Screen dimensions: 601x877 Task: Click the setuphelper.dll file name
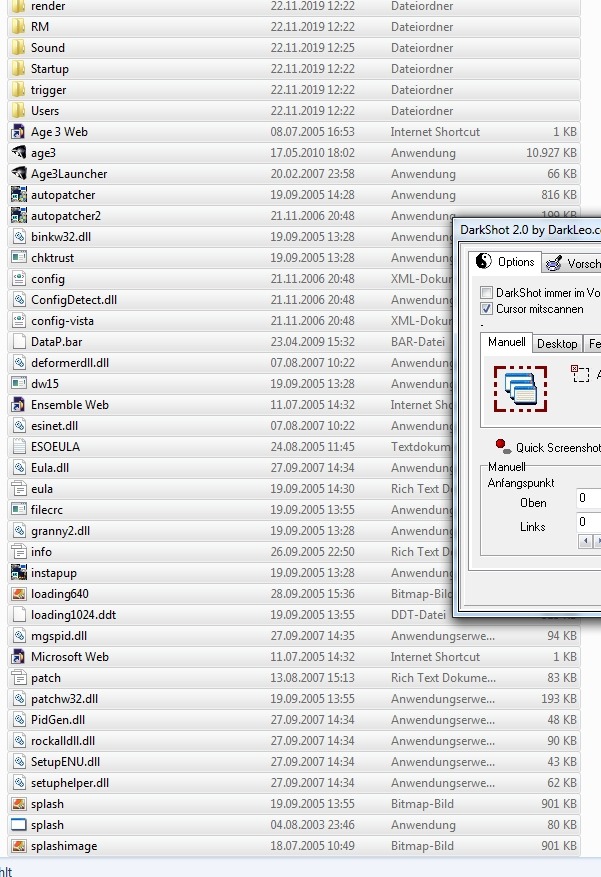click(70, 782)
